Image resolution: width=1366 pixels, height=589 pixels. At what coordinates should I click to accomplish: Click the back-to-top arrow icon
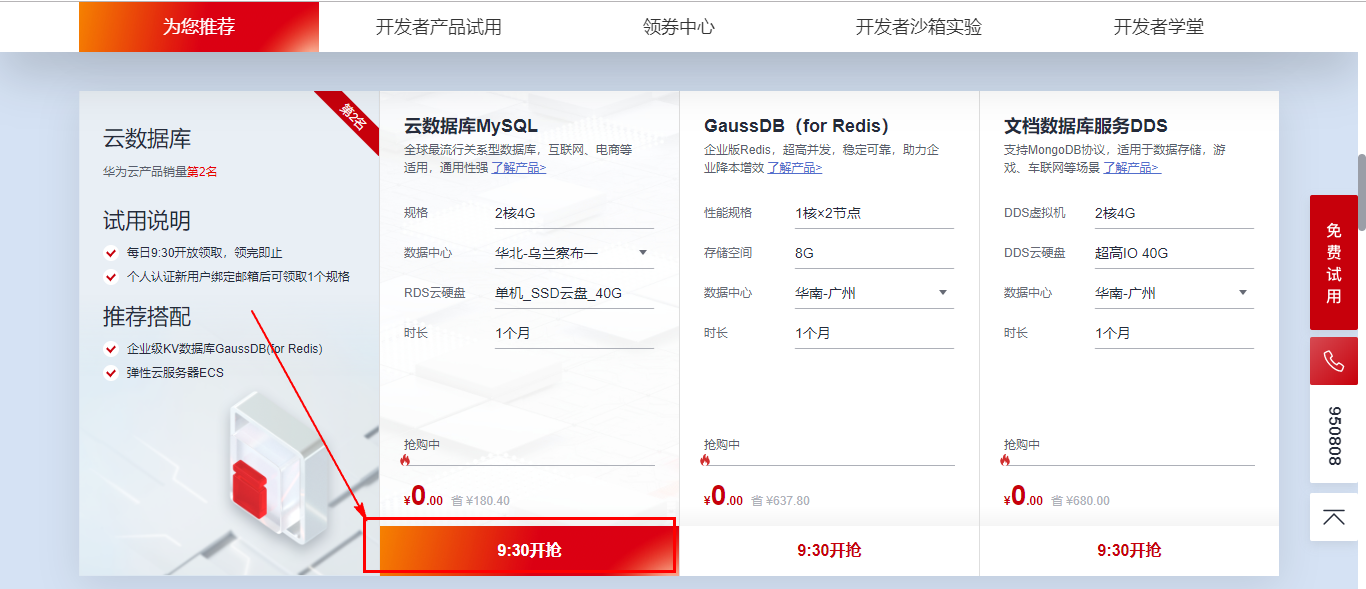click(1334, 517)
